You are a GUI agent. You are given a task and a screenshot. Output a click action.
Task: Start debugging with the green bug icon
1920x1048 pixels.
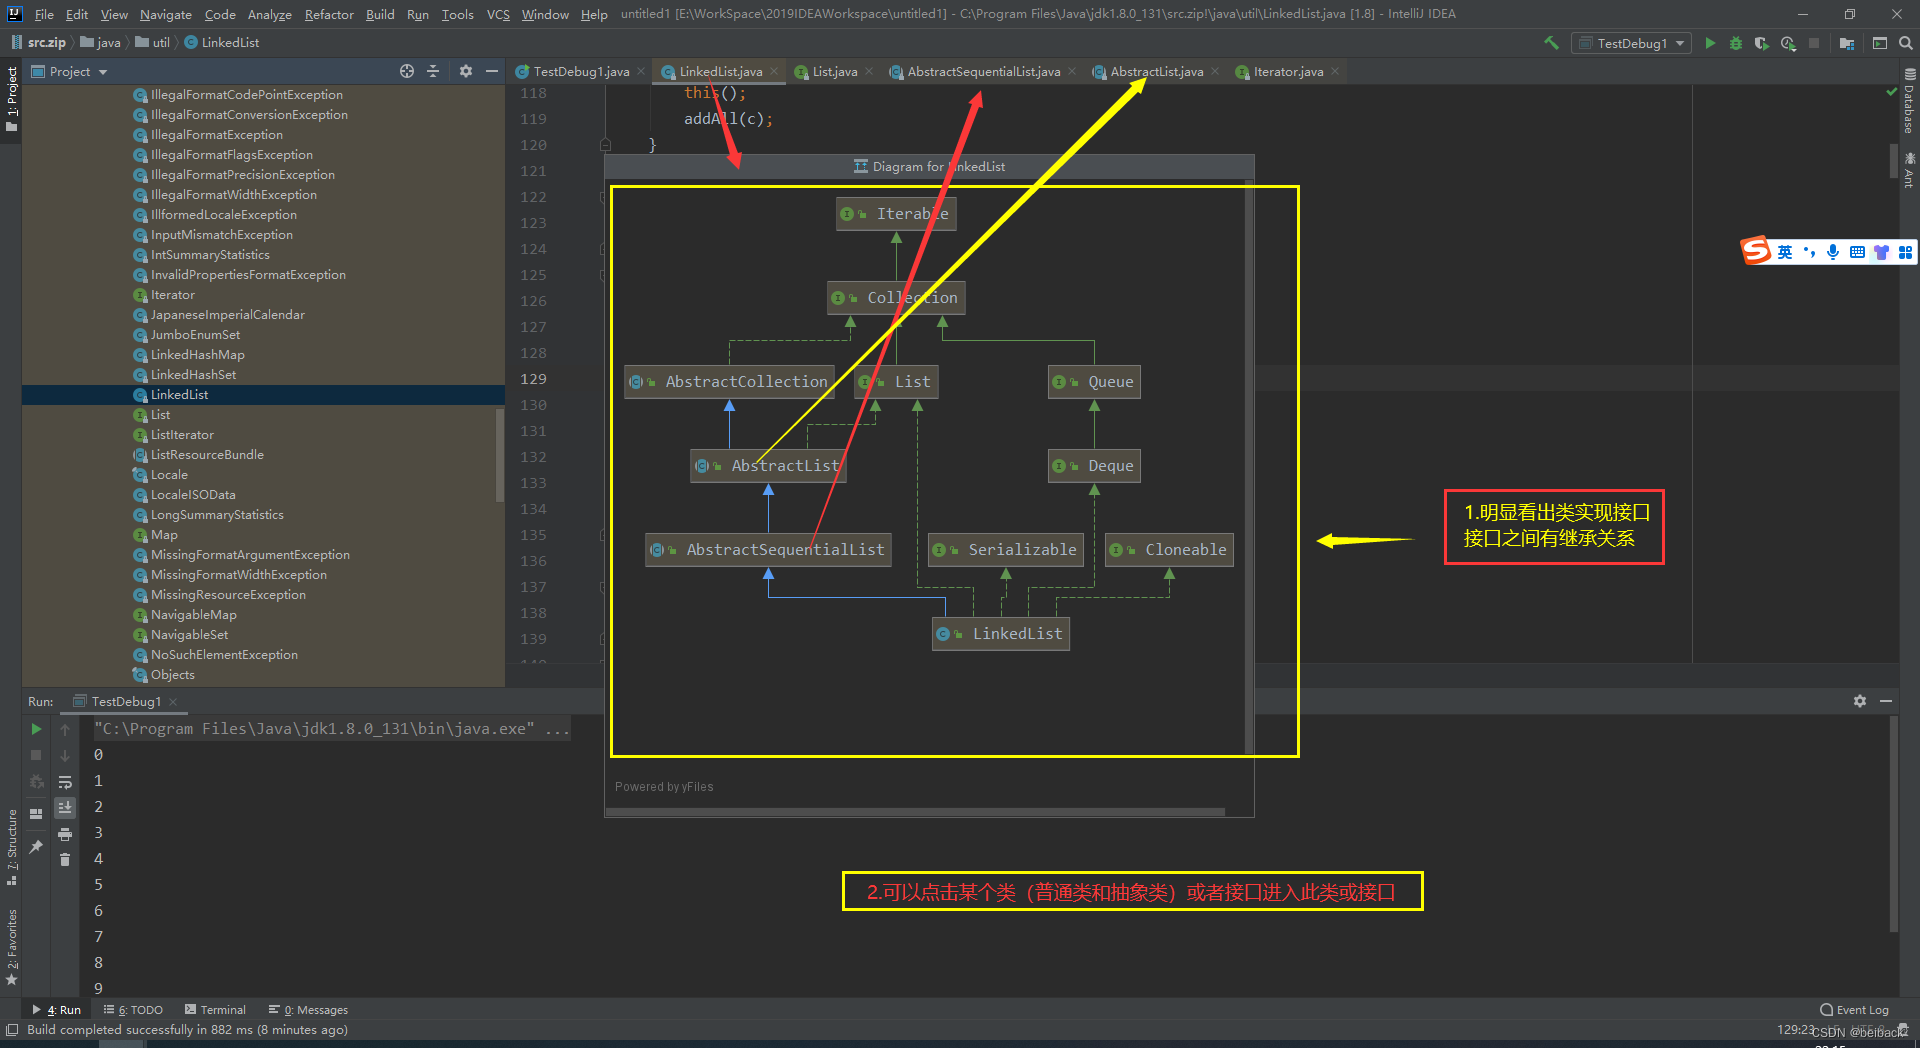click(1736, 43)
